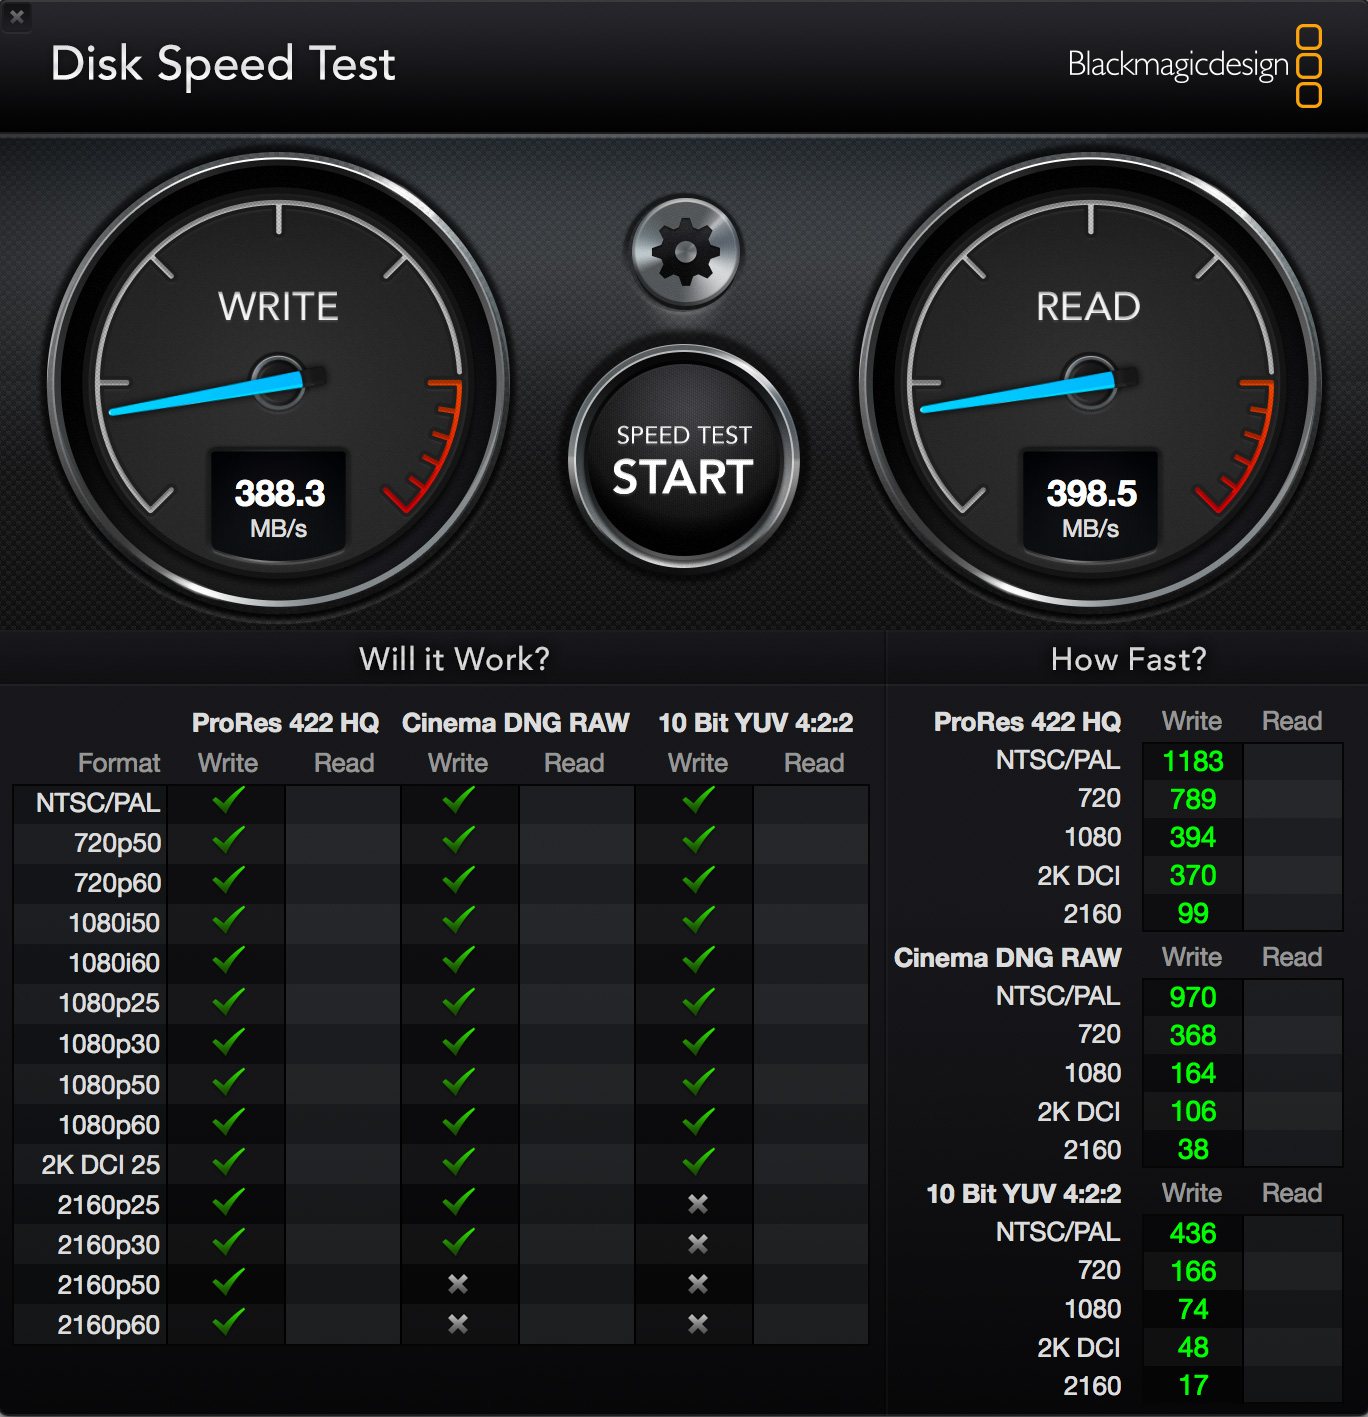
Task: Open the settings gear button
Action: pyautogui.click(x=685, y=253)
